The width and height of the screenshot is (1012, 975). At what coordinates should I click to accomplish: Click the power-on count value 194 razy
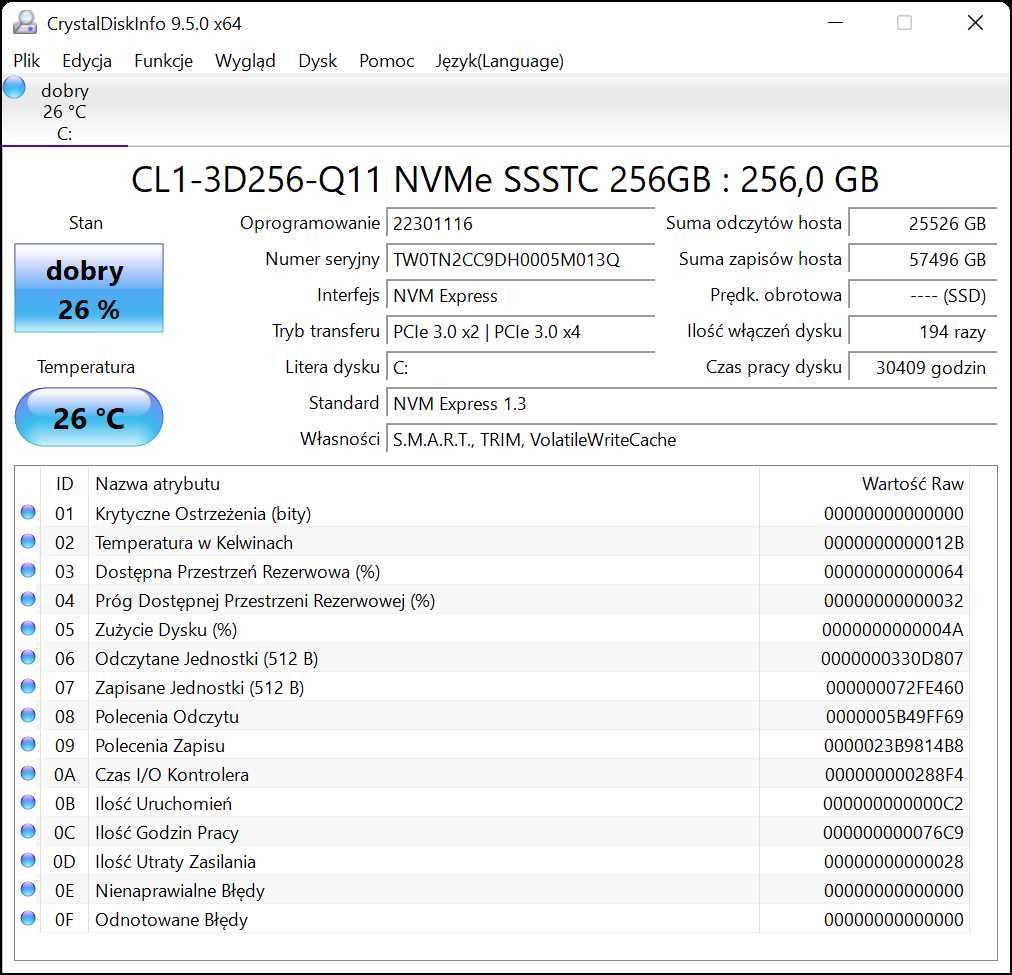pyautogui.click(x=923, y=332)
